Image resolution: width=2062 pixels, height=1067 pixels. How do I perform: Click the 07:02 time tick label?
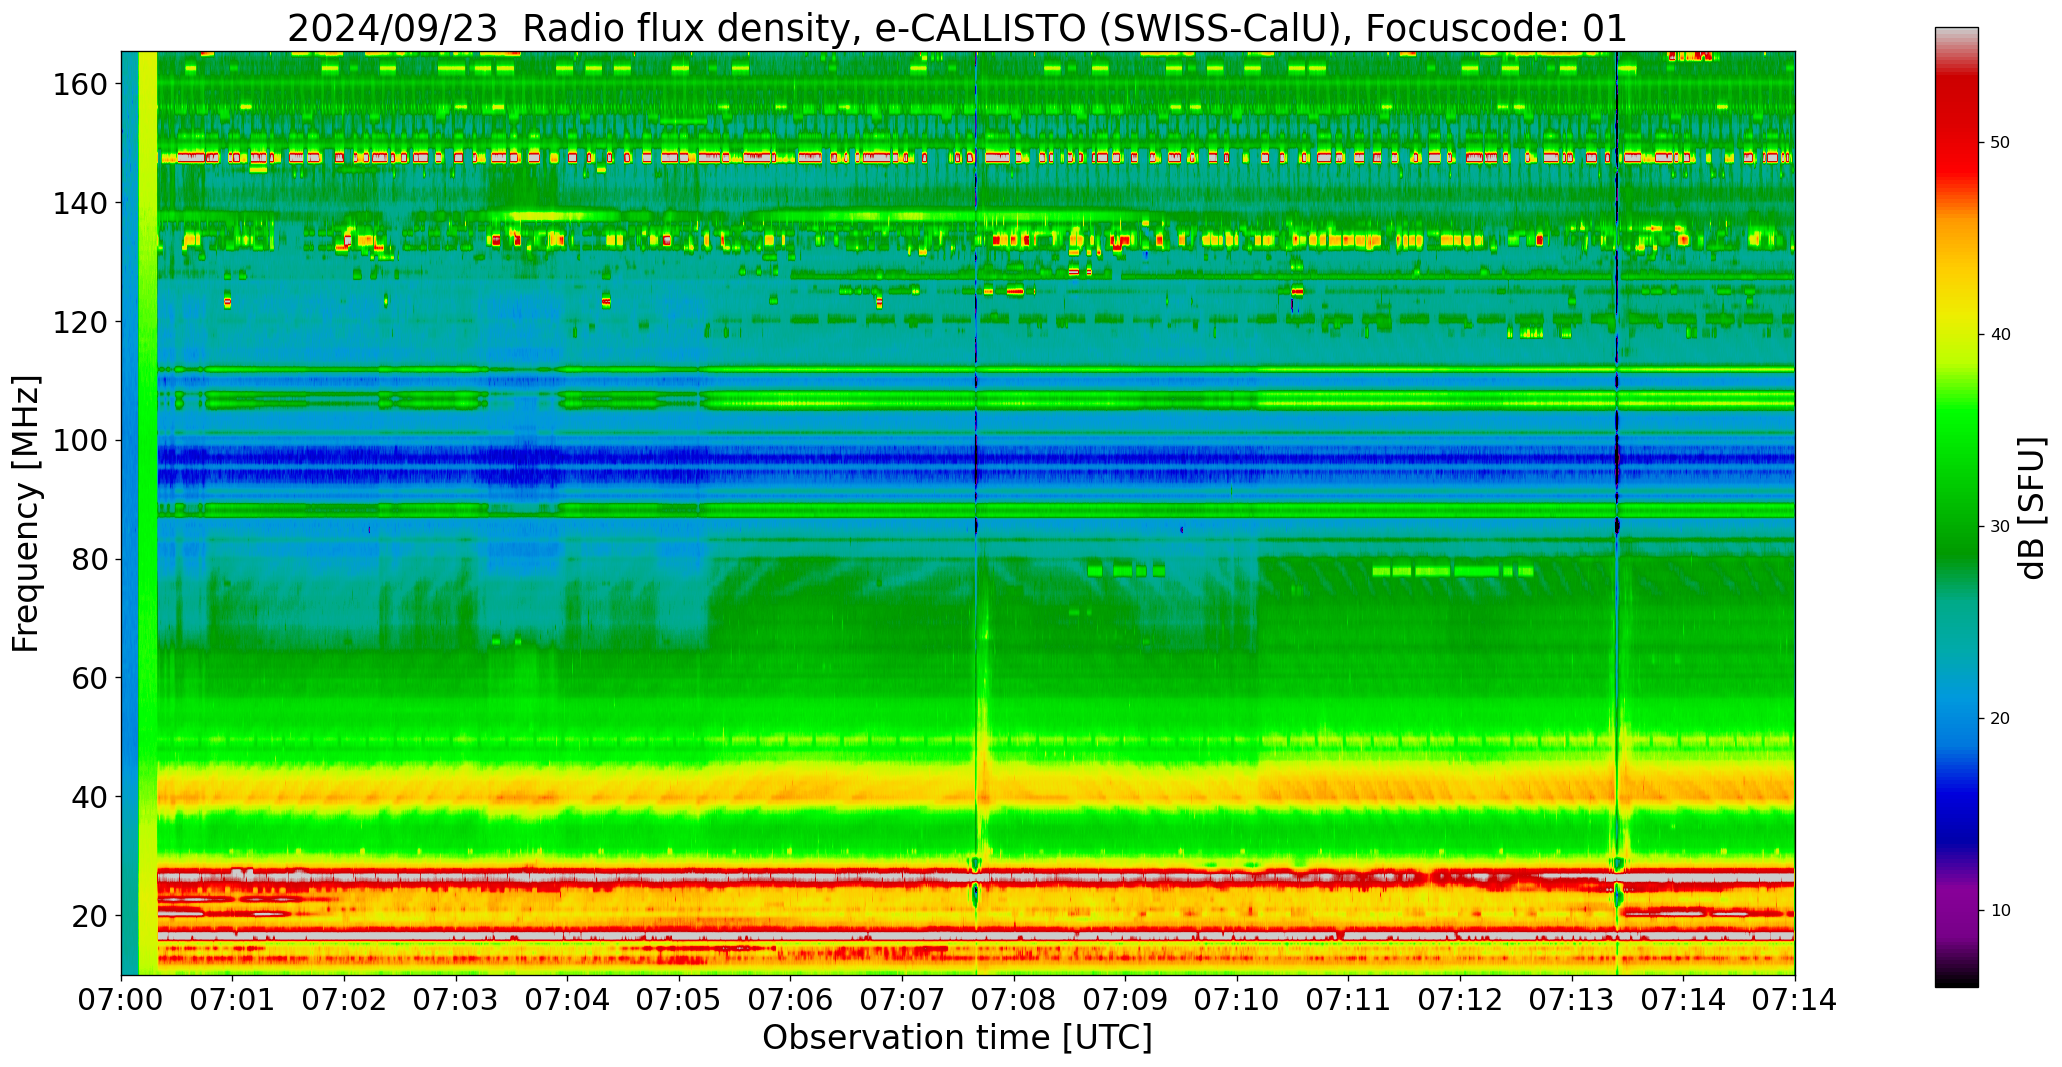pos(345,999)
